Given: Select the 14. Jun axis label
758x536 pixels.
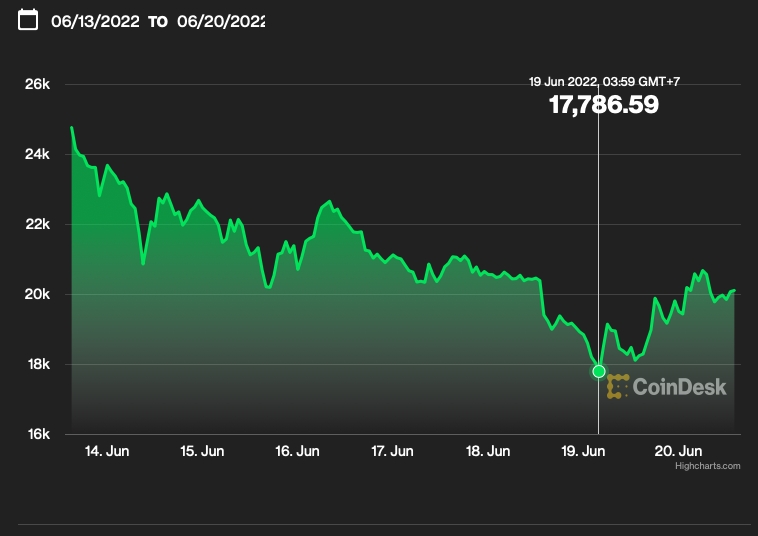Looking at the screenshot, I should (x=107, y=451).
